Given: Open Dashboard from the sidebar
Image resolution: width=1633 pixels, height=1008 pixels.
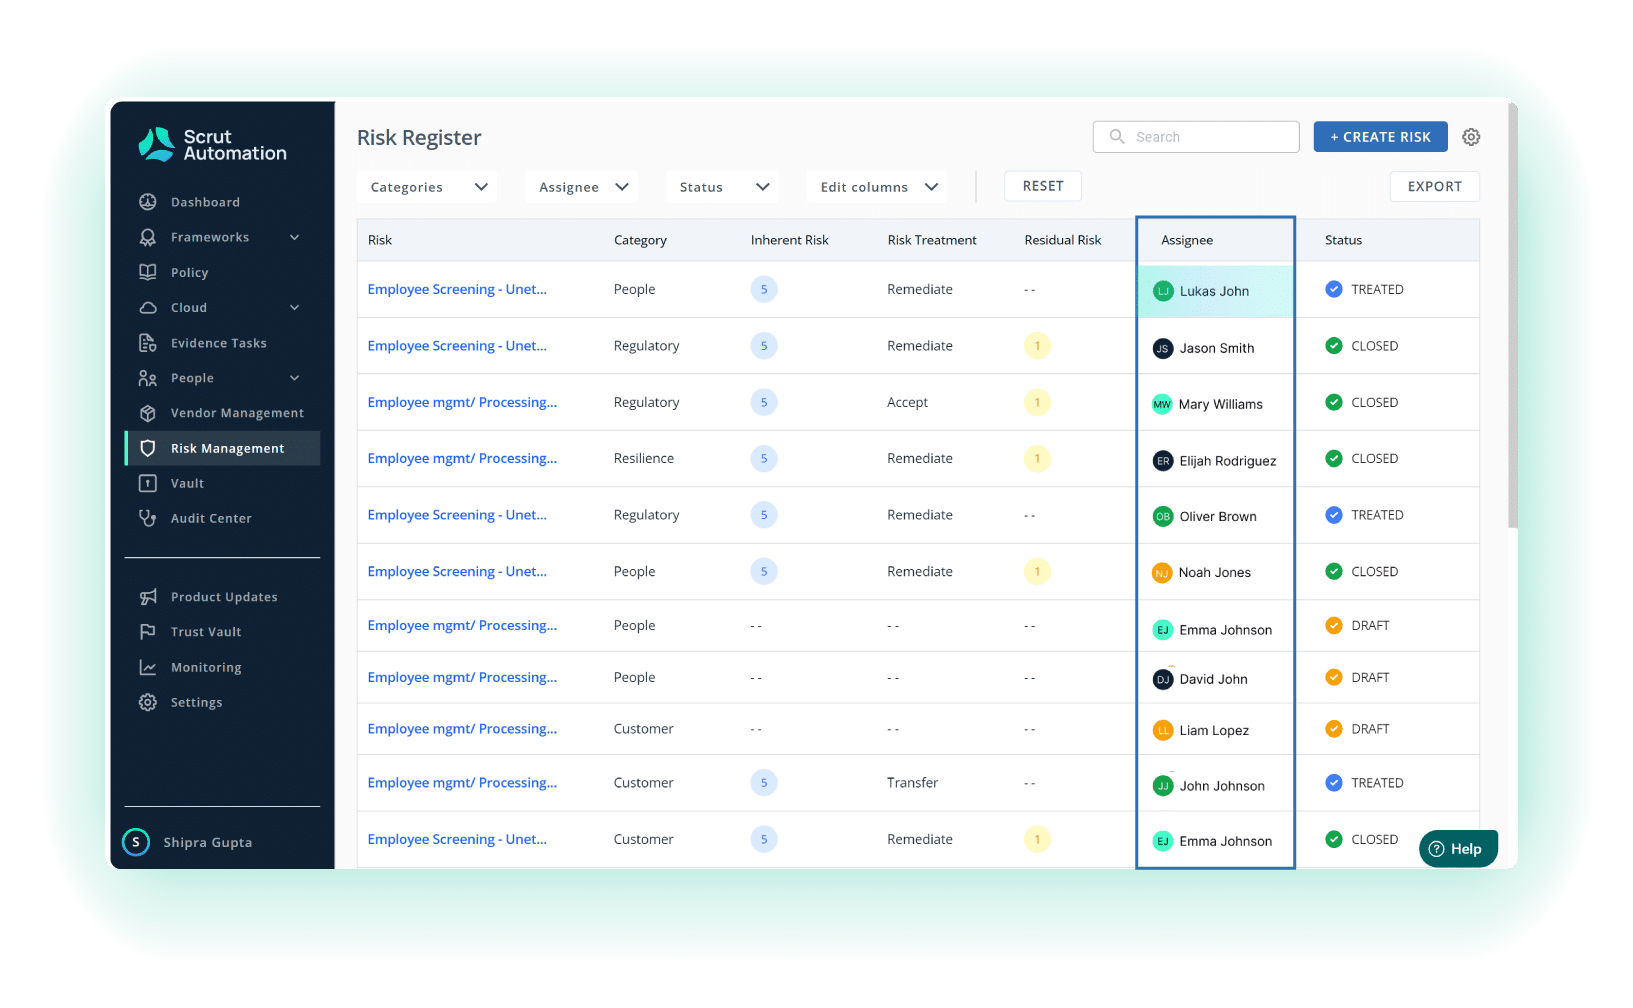Looking at the screenshot, I should point(205,202).
